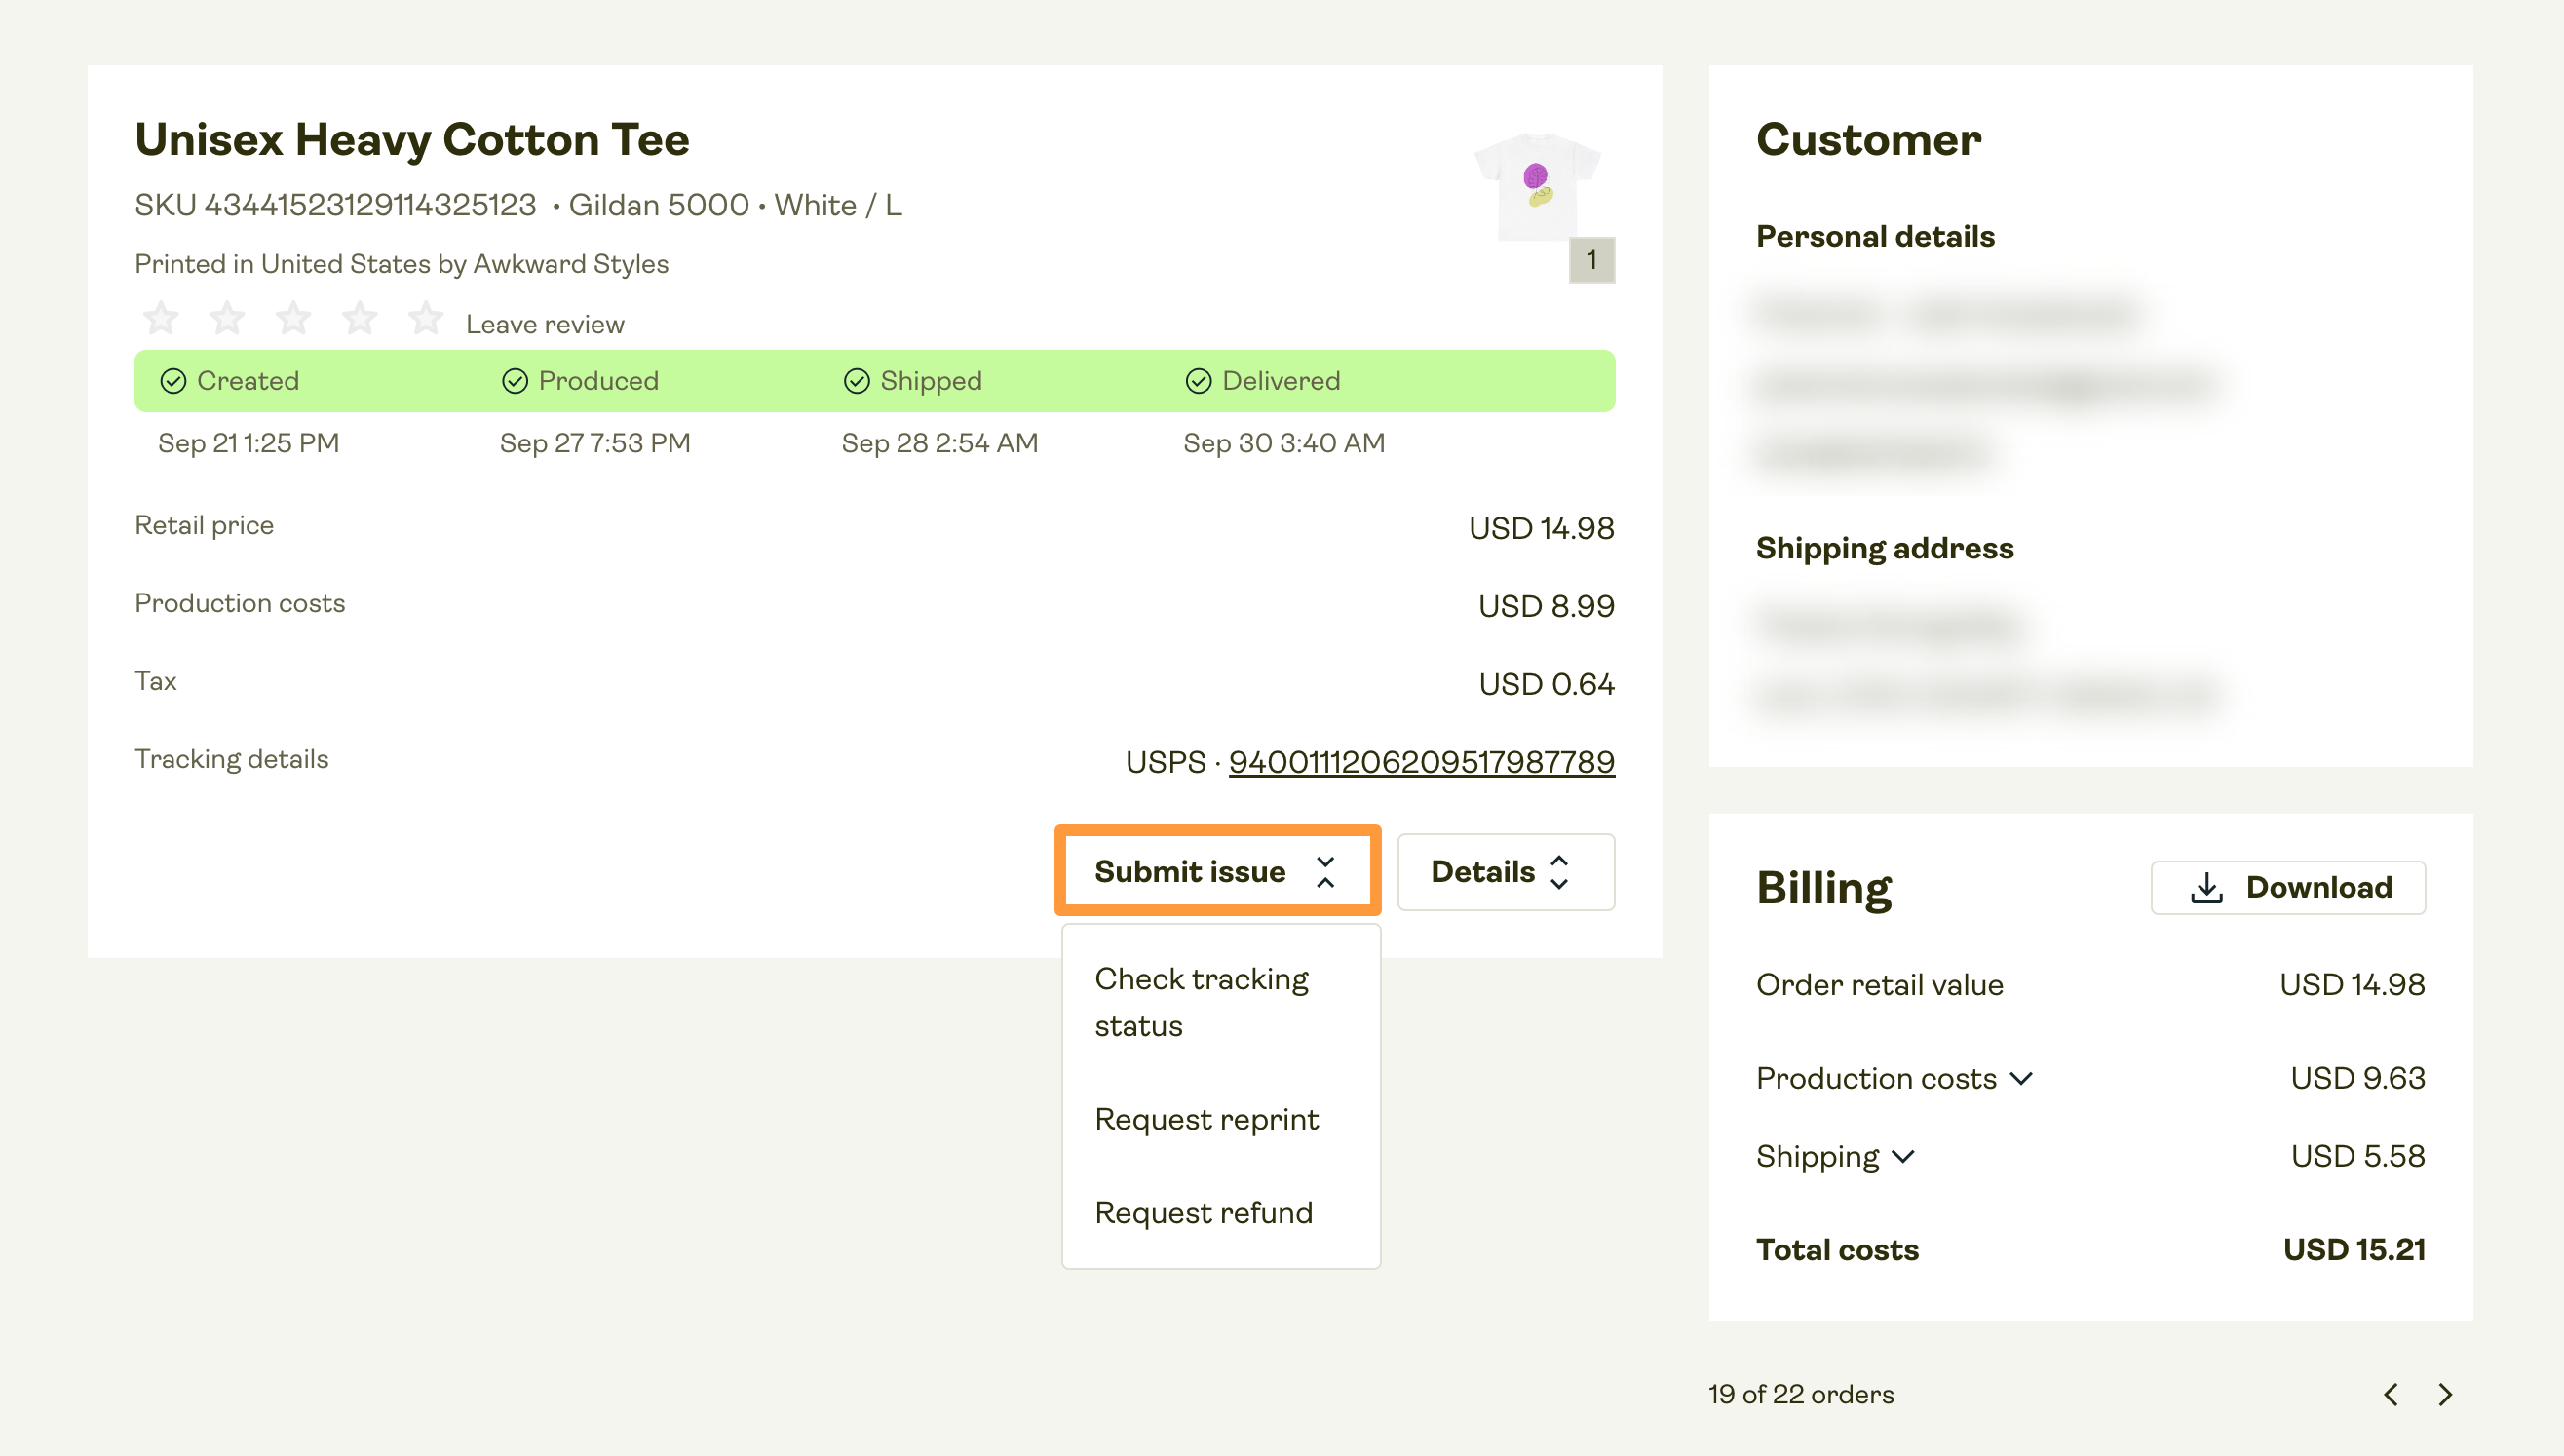
Task: Click the Created status checkmark icon
Action: [174, 381]
